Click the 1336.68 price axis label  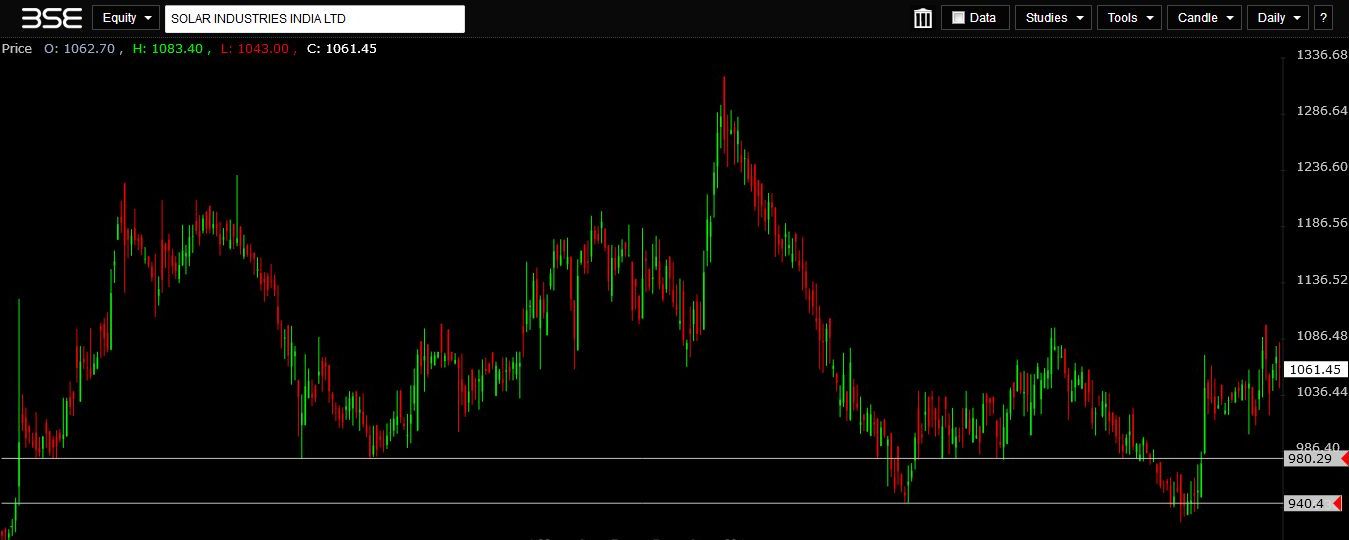pos(1314,55)
